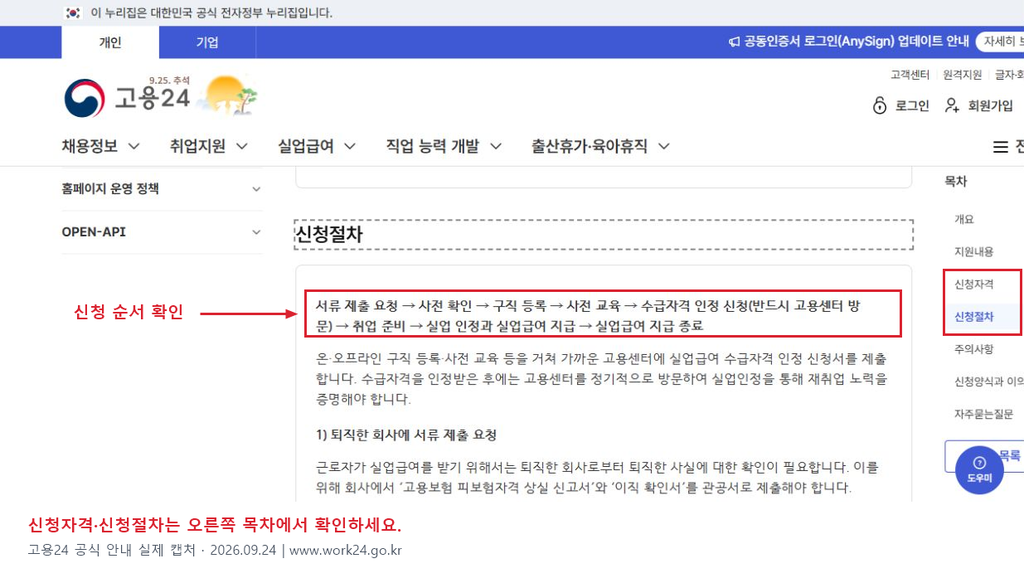Expand the 직업 능력 개발 chevron arrow
The width and height of the screenshot is (1024, 564).
(496, 146)
